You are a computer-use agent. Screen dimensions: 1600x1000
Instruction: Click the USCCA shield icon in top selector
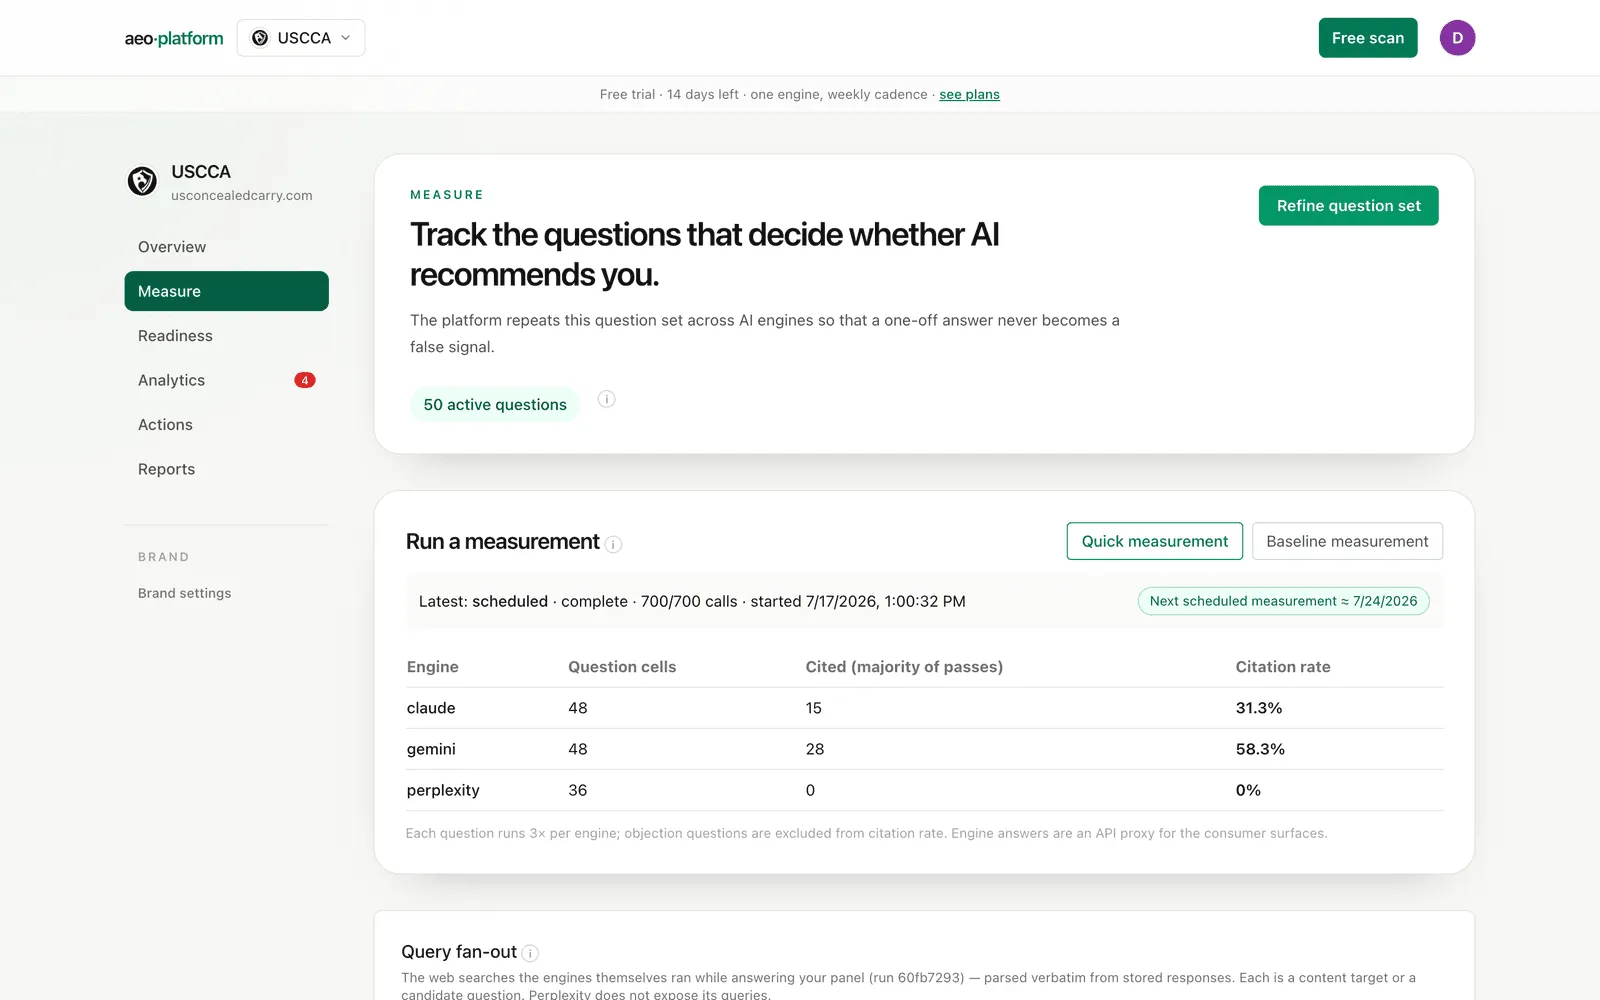(x=260, y=38)
